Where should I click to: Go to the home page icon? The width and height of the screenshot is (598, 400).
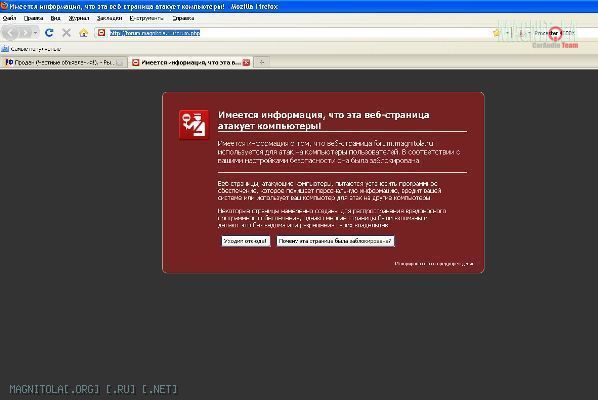84,33
